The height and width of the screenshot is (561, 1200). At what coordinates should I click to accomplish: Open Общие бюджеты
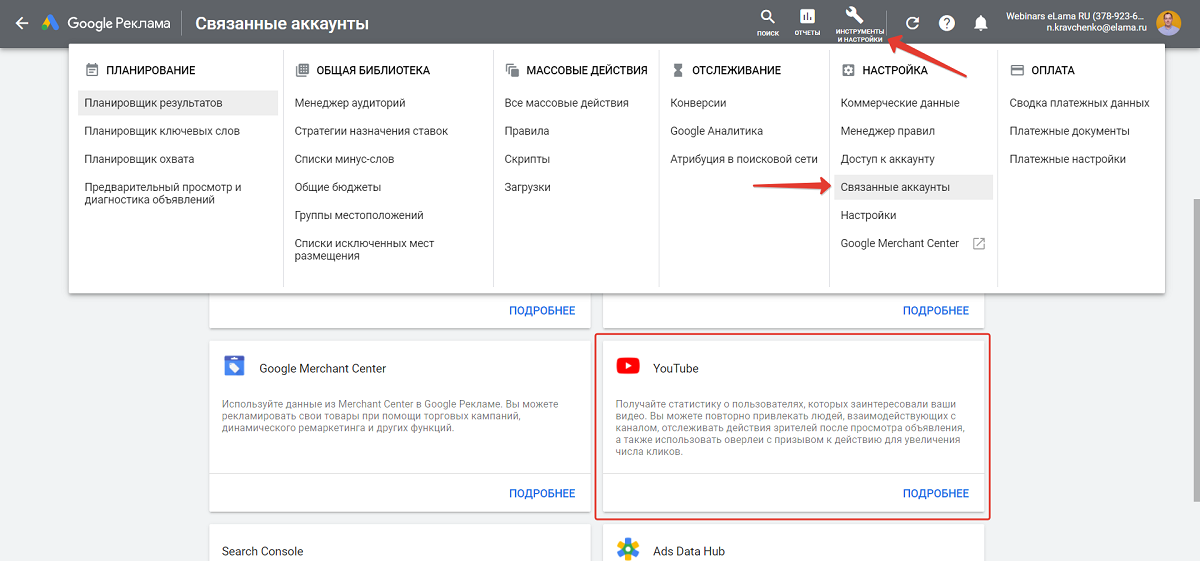(337, 187)
